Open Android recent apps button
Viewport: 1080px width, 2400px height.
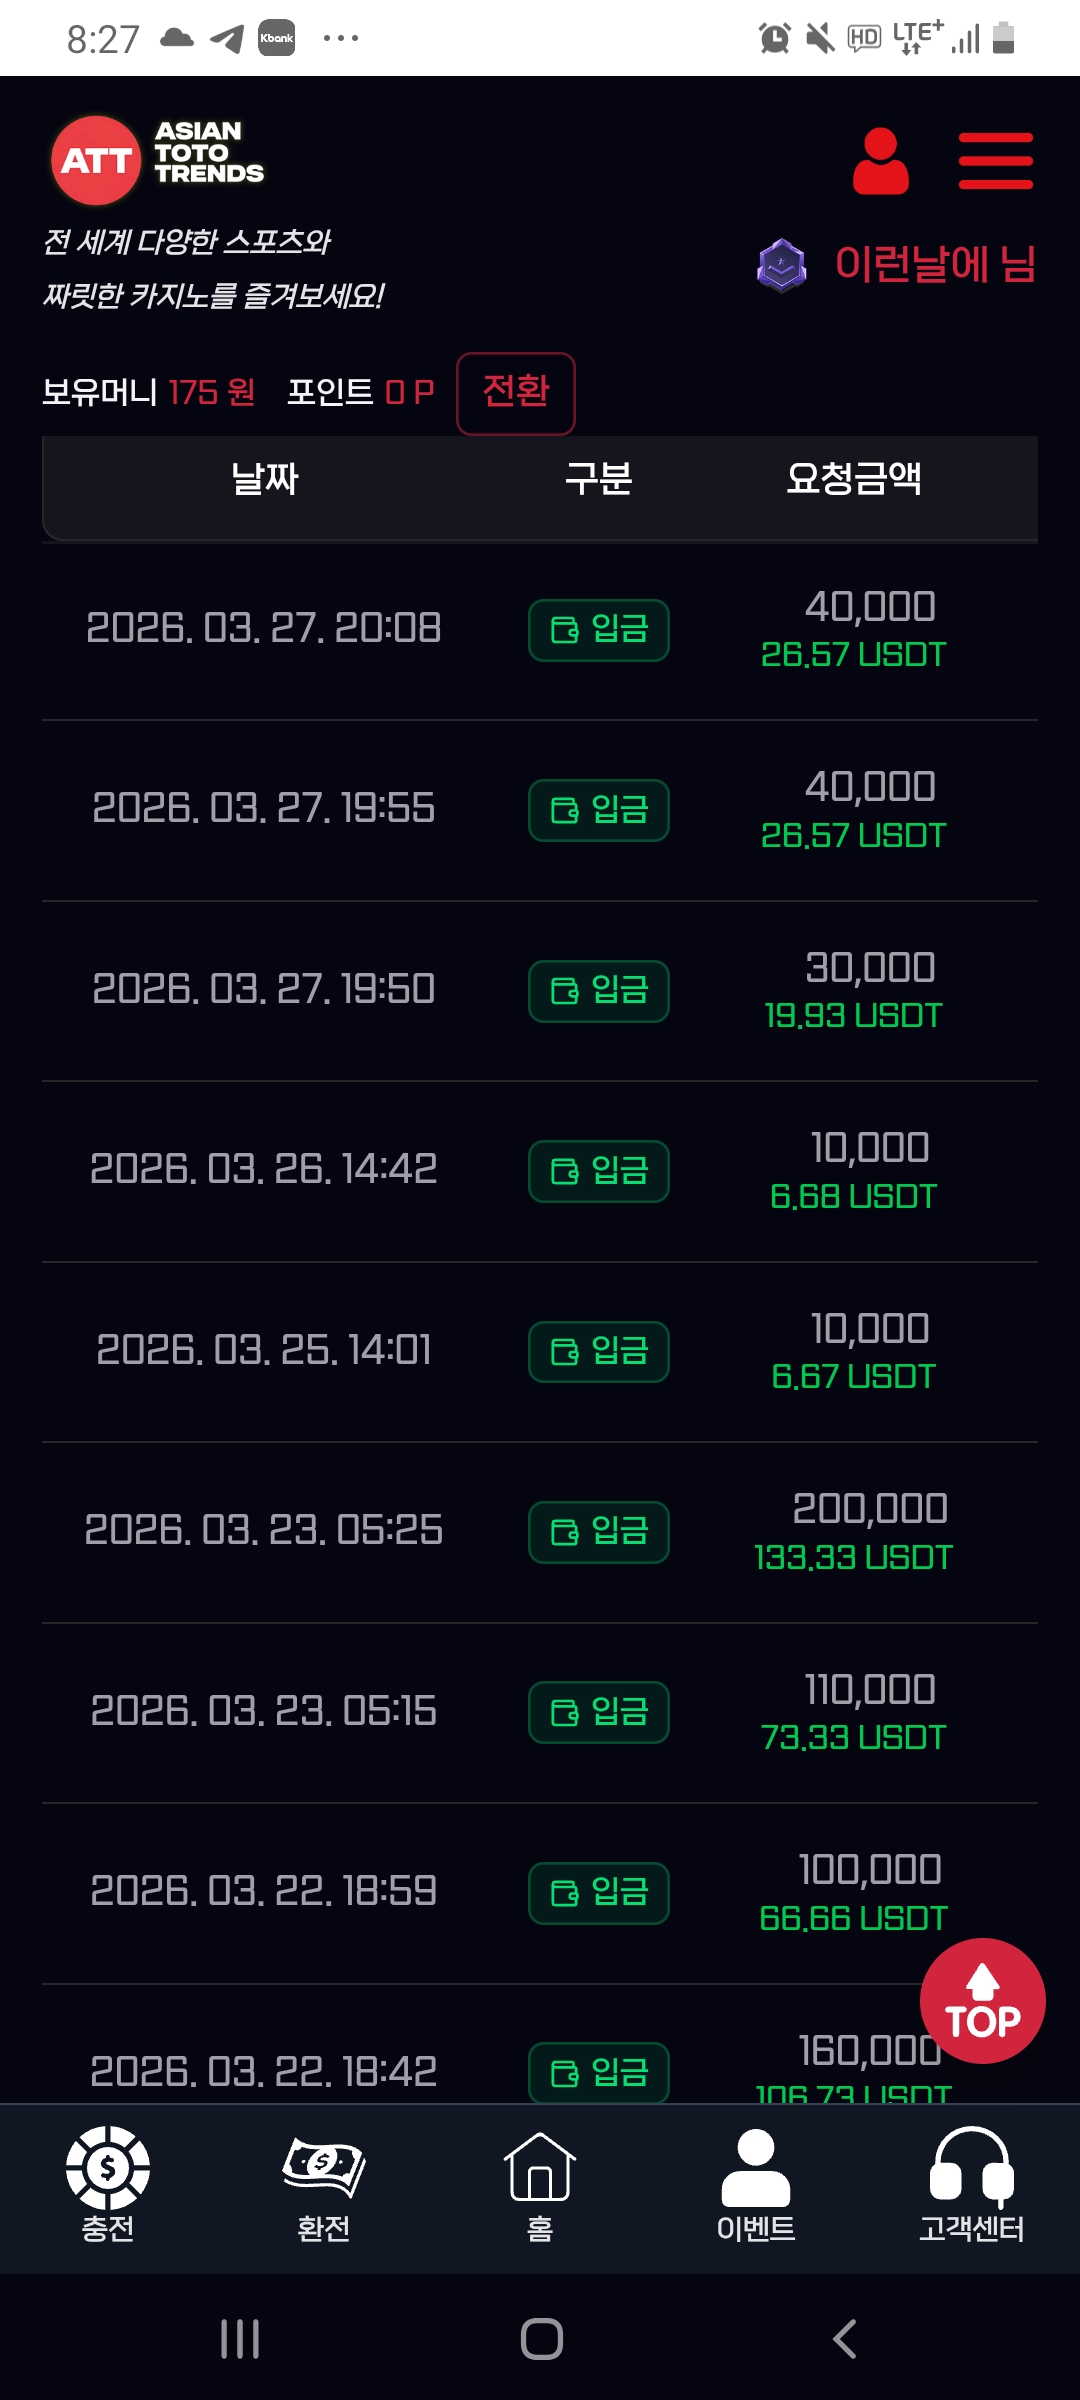[240, 2339]
